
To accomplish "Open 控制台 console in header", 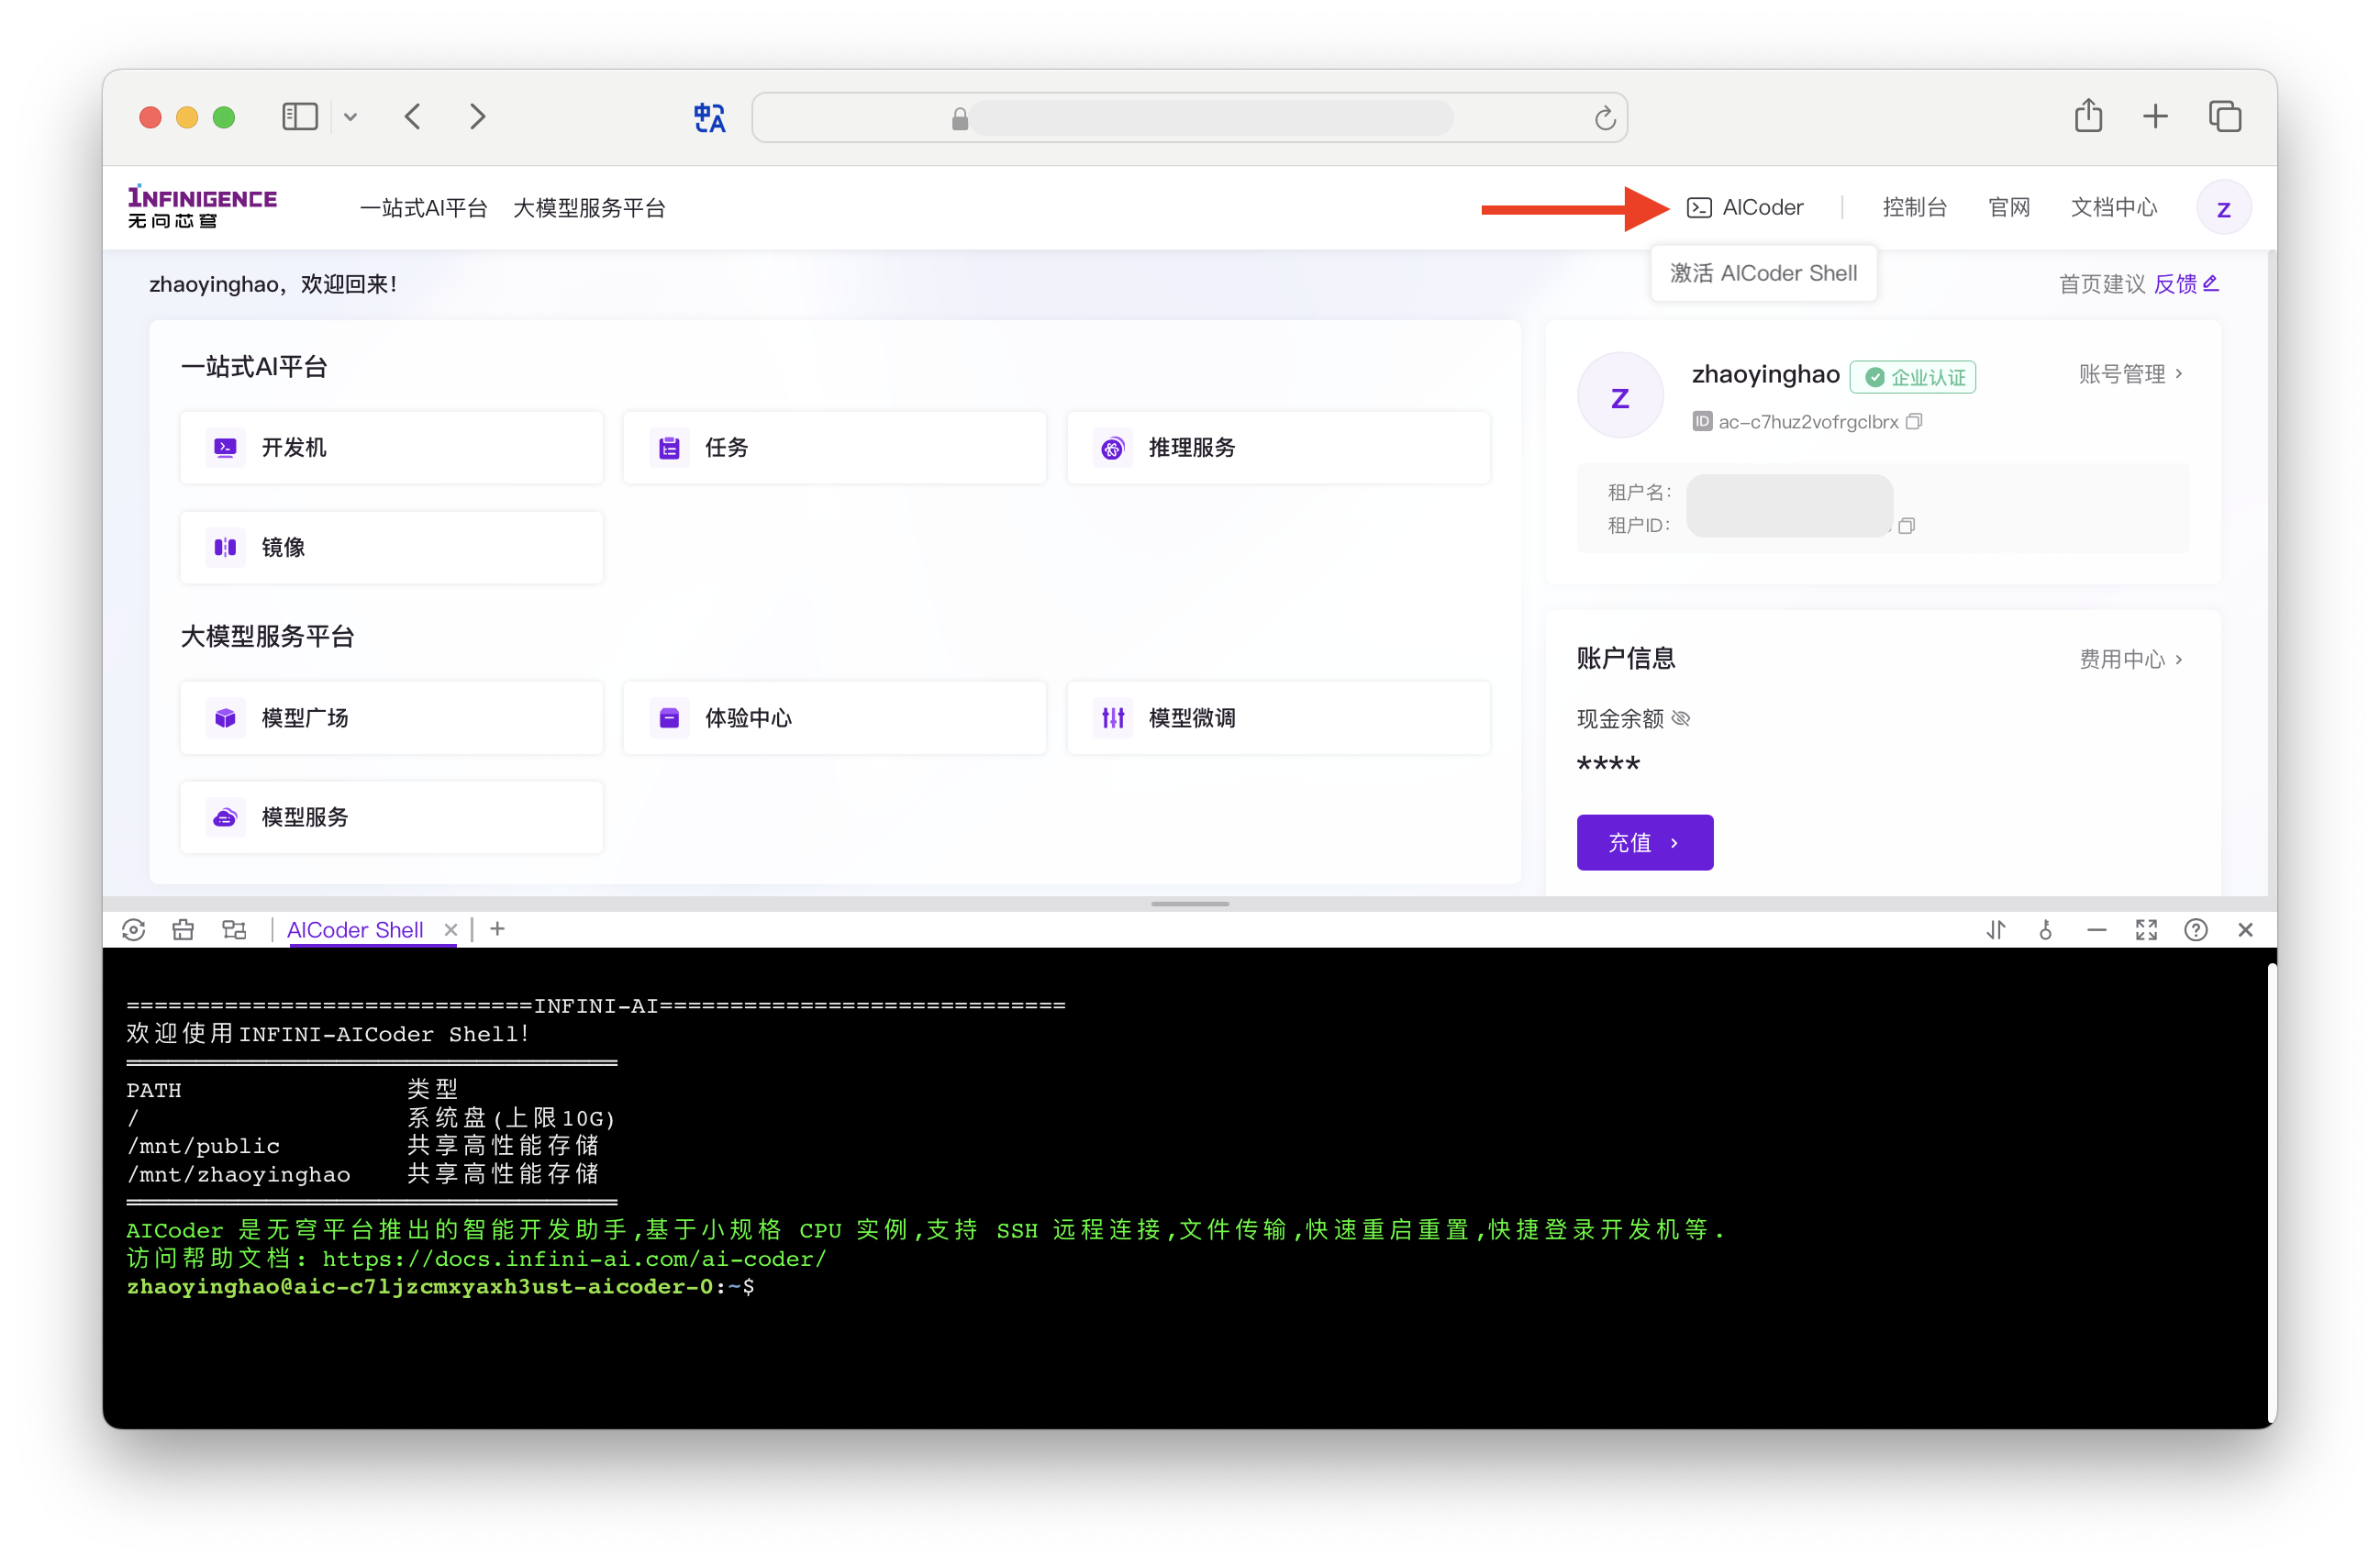I will (x=1914, y=207).
